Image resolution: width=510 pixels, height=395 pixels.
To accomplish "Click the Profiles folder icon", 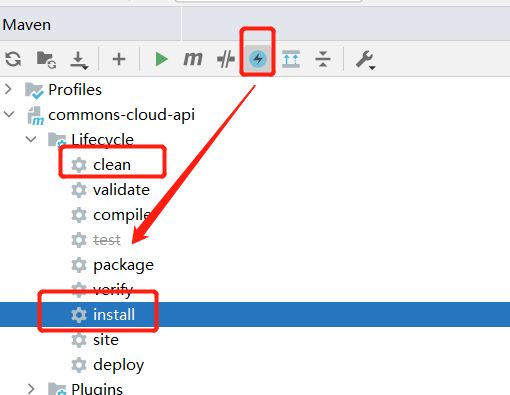I will (34, 90).
